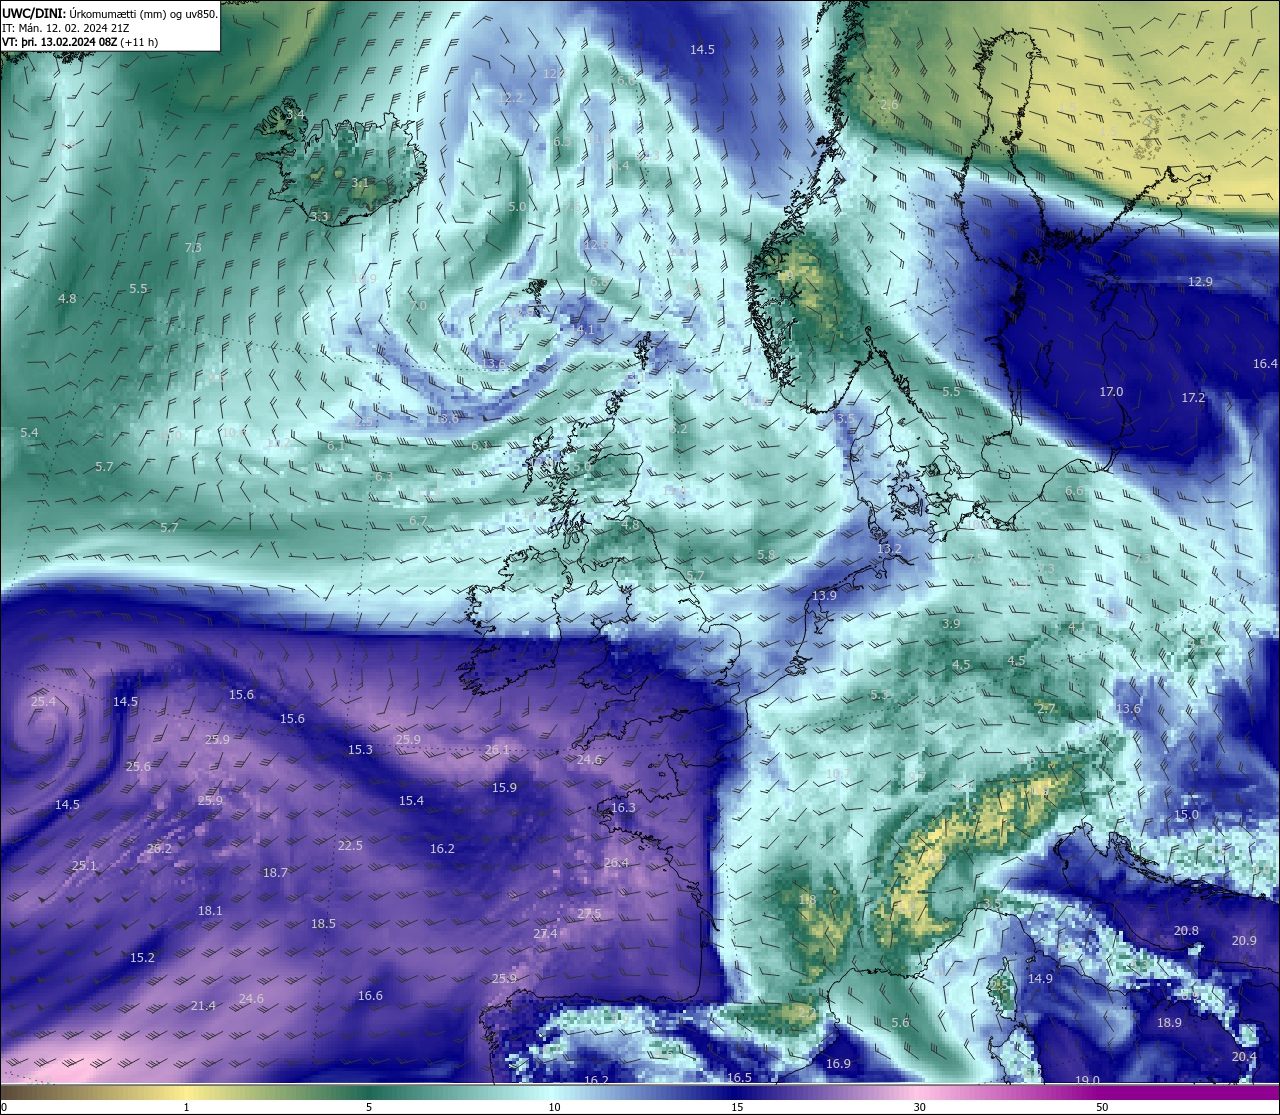Click the 26.4 map value
Image resolution: width=1280 pixels, height=1115 pixels.
click(x=616, y=862)
